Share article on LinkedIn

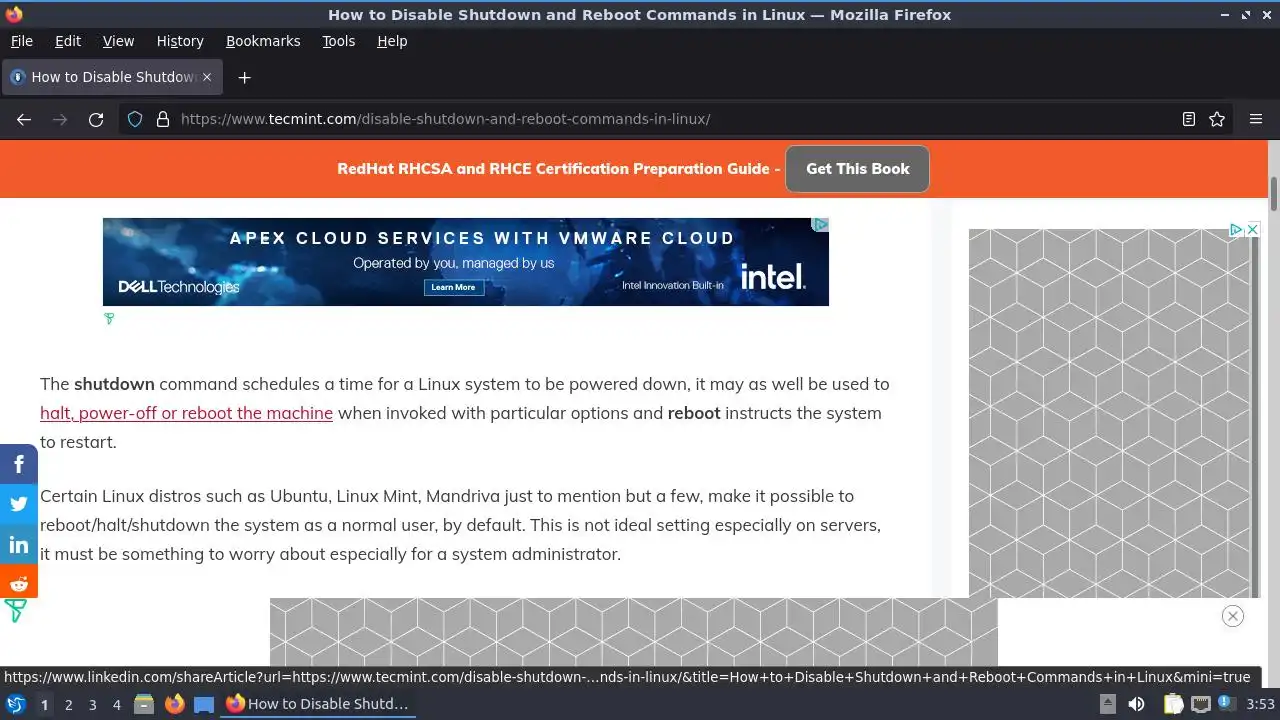tap(19, 544)
